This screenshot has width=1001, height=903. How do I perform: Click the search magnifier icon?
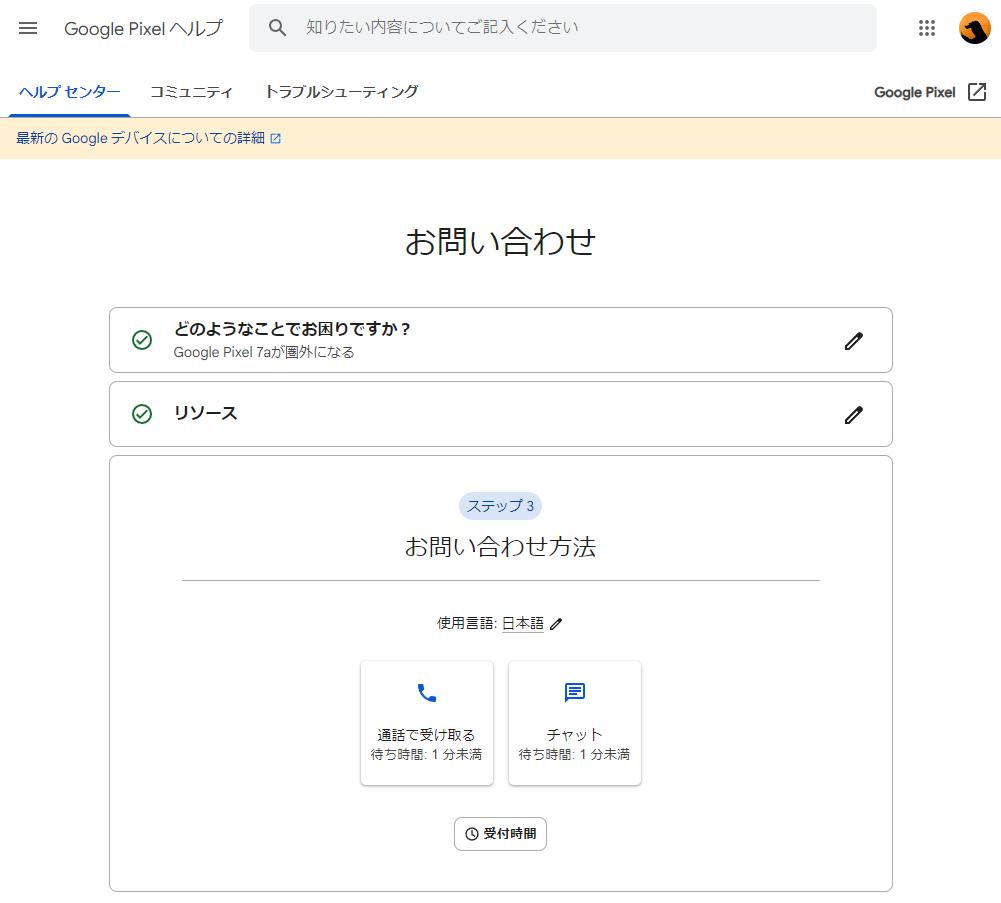pos(277,28)
